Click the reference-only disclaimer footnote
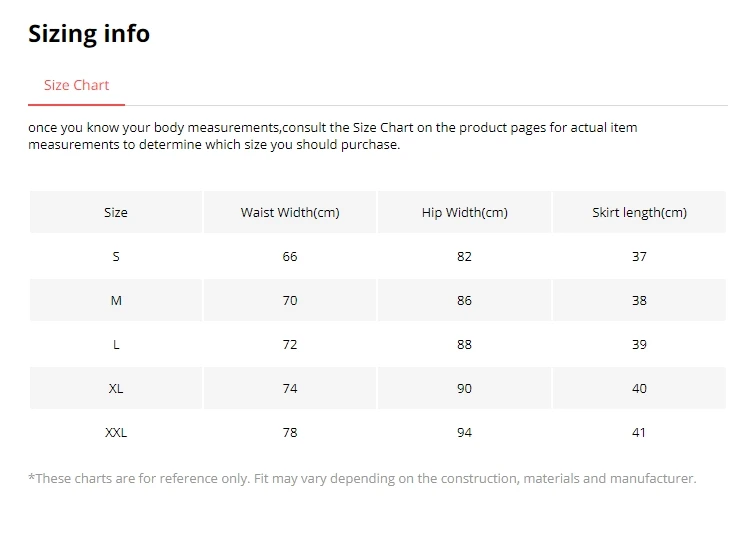 362,479
